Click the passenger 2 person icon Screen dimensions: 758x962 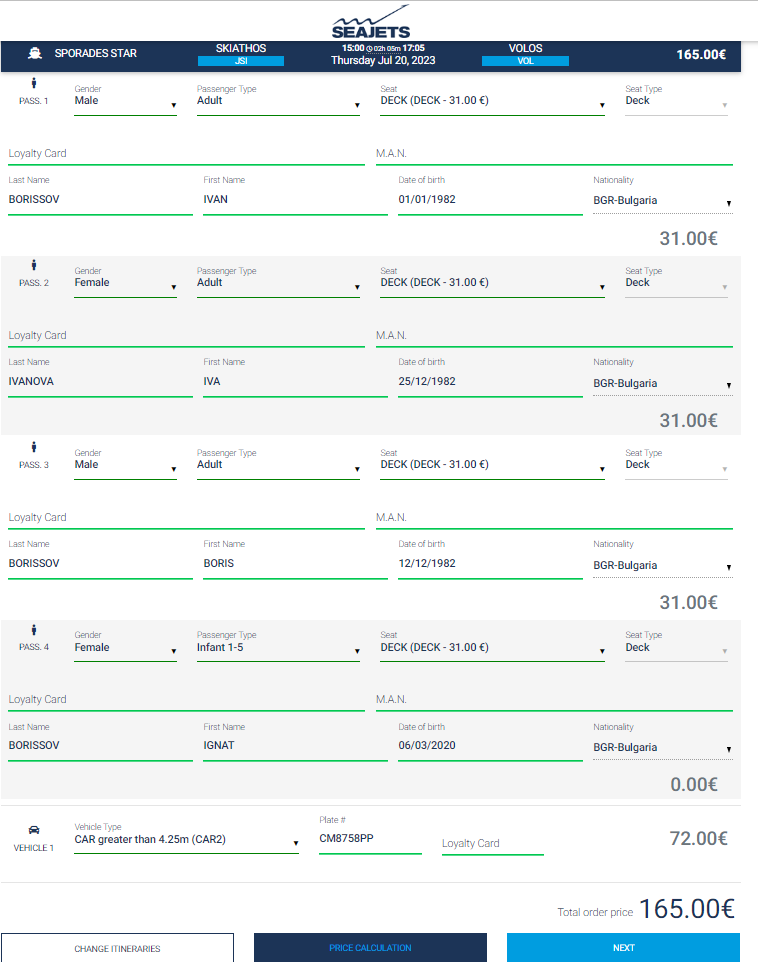click(x=34, y=266)
